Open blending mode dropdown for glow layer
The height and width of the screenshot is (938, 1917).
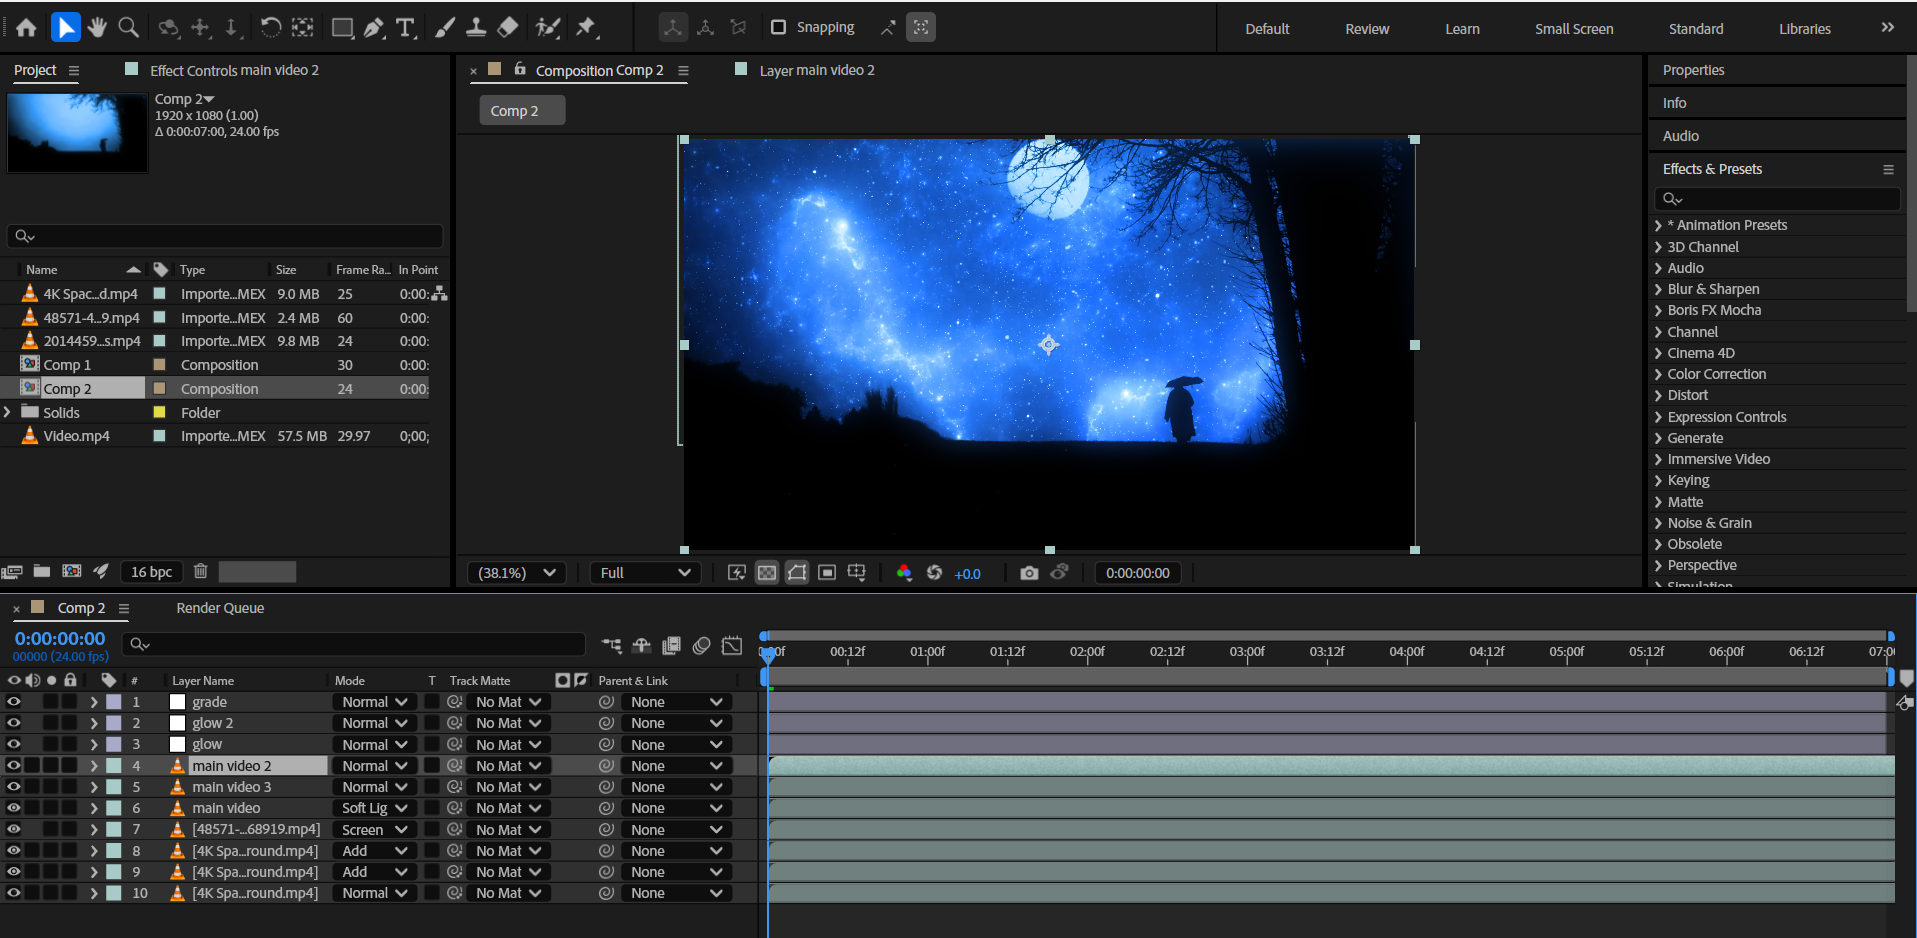[375, 745]
